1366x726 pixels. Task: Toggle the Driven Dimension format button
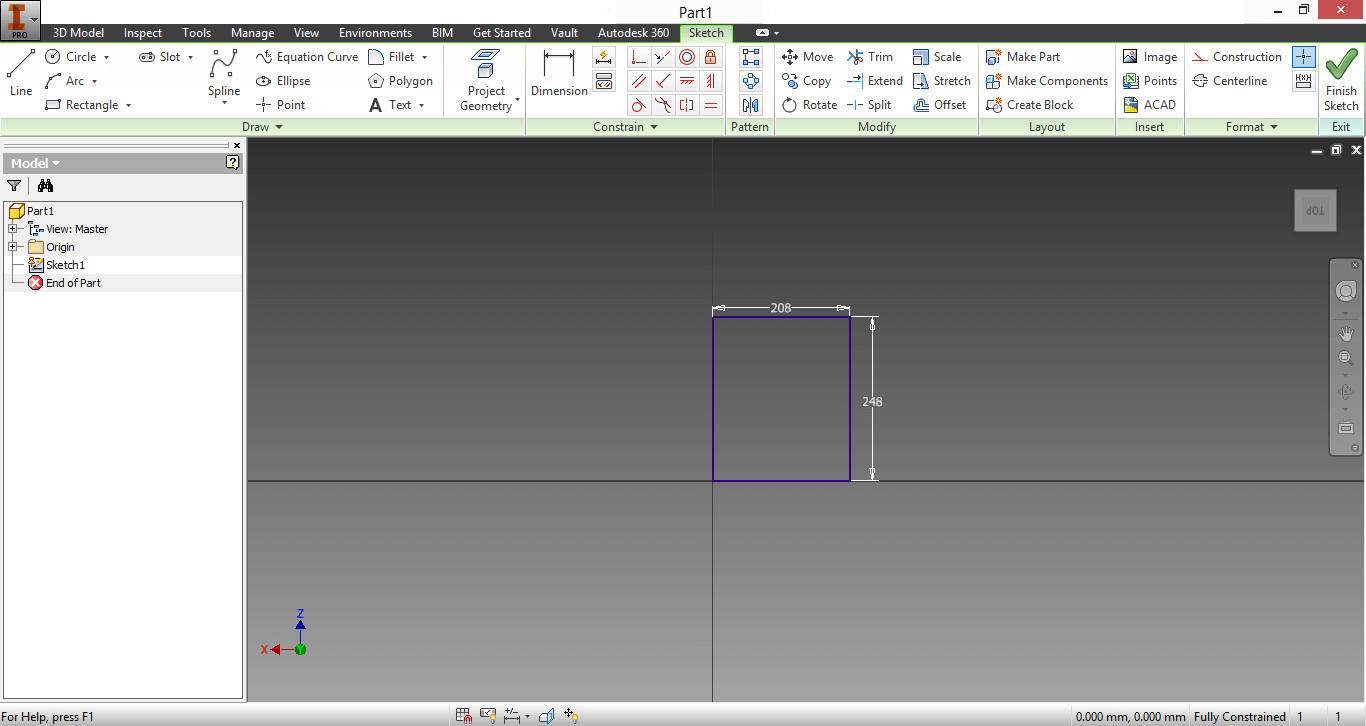coord(1304,81)
